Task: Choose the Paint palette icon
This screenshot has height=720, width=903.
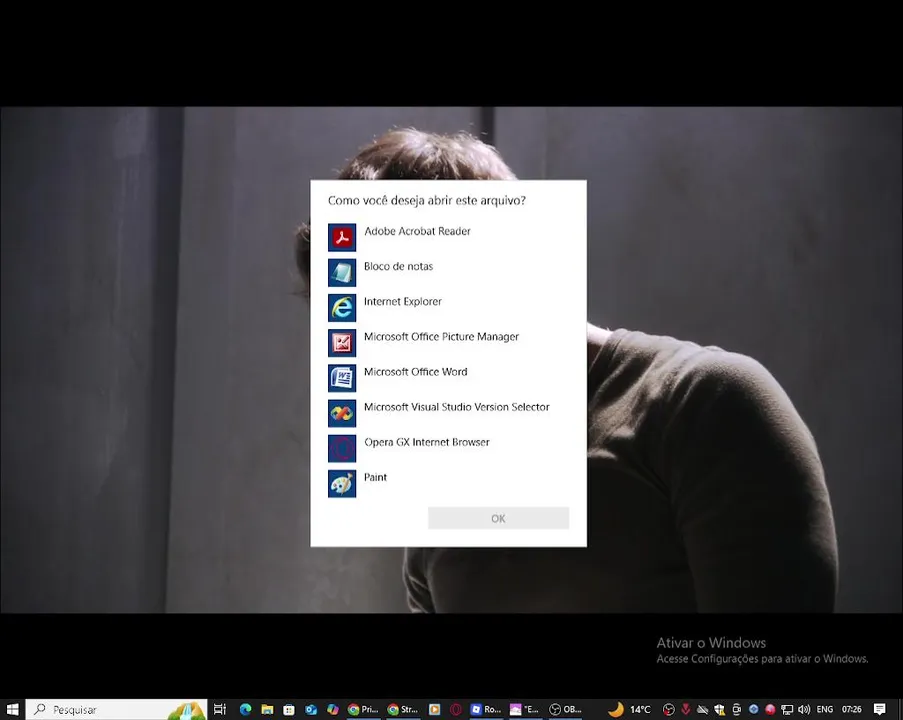Action: [x=342, y=483]
